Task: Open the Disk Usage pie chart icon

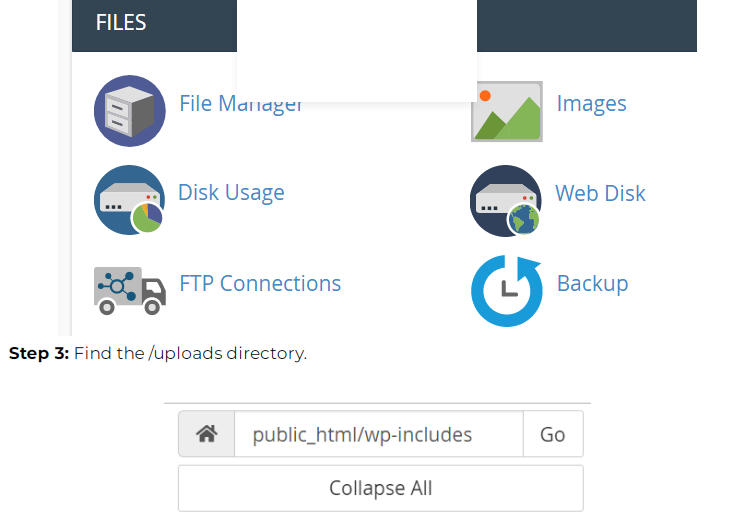Action: (x=129, y=200)
